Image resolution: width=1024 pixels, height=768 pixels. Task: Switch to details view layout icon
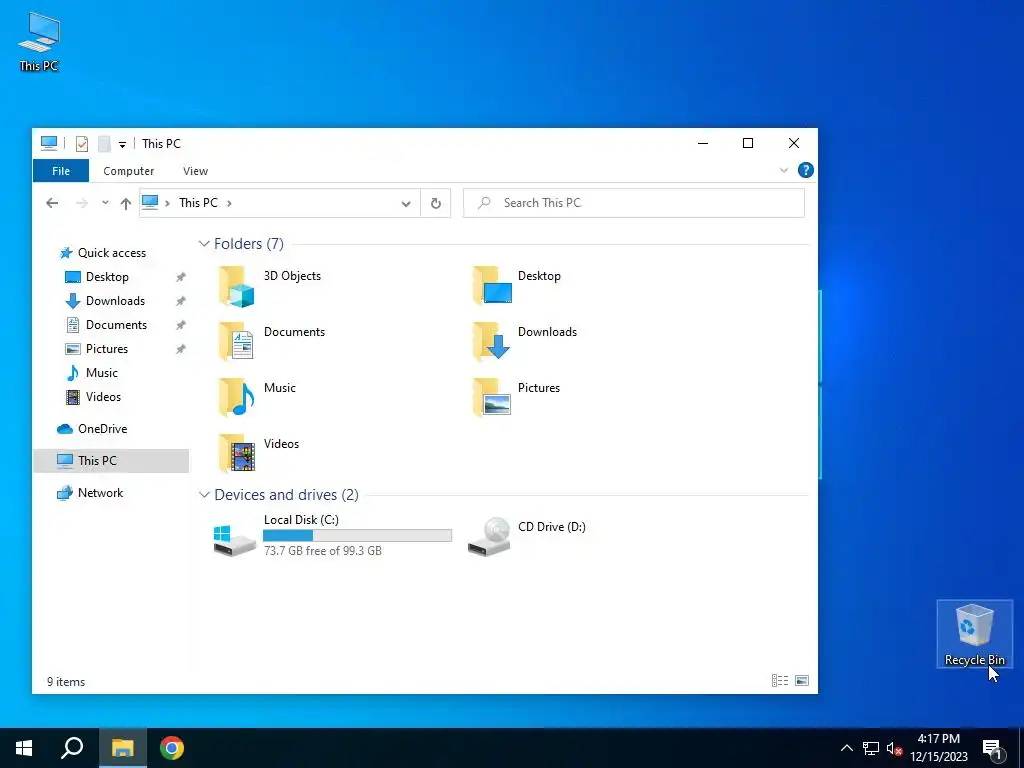(x=780, y=680)
